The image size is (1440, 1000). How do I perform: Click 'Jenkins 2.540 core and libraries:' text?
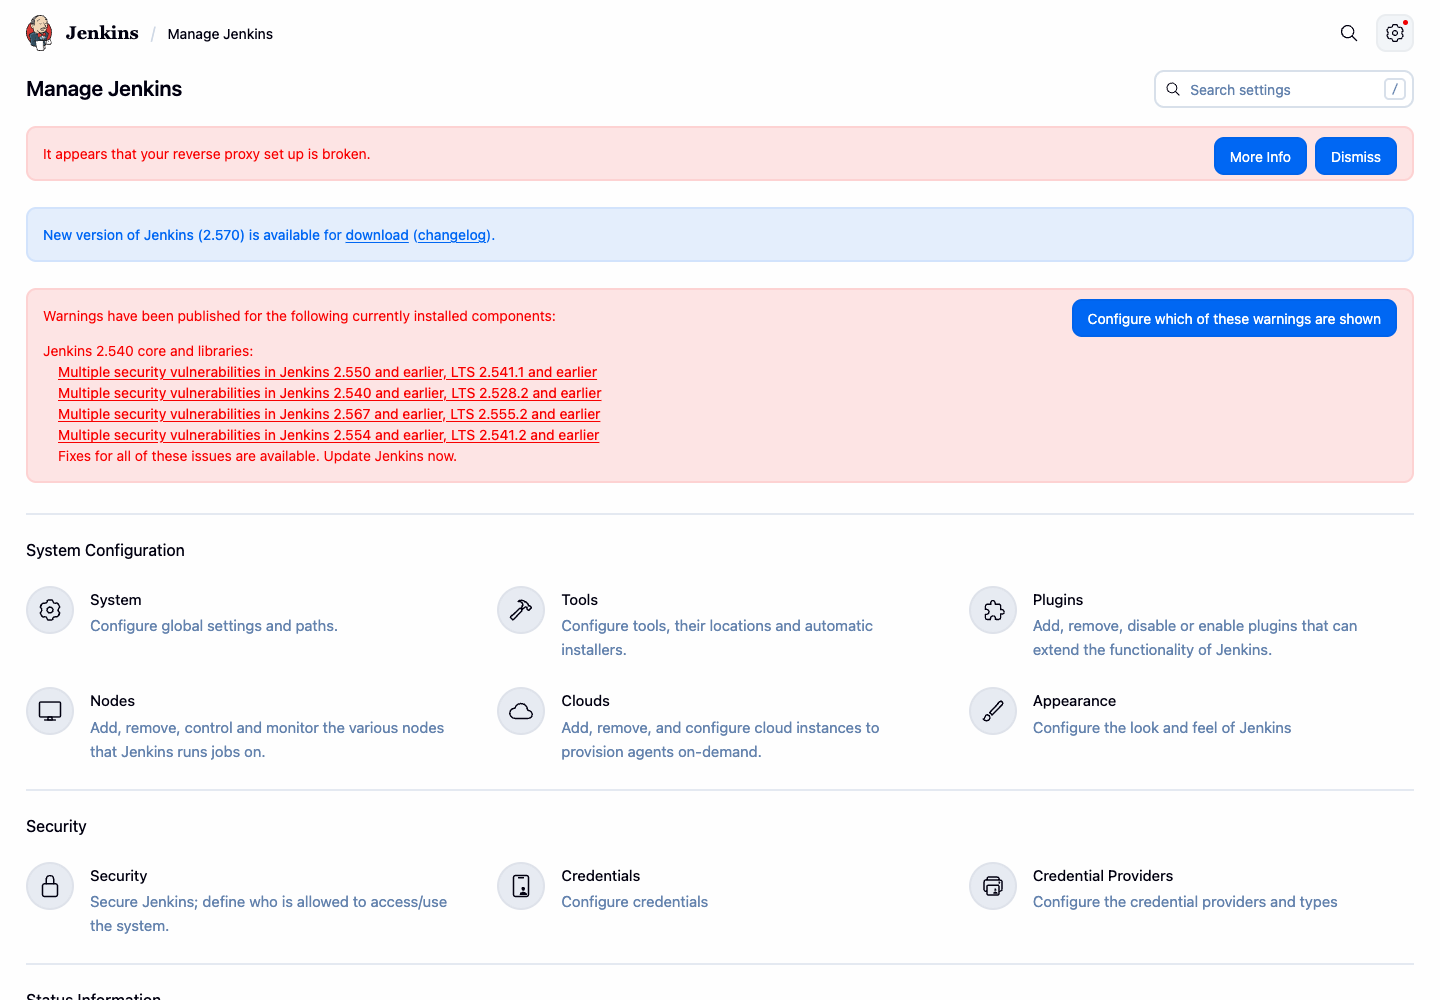148,351
